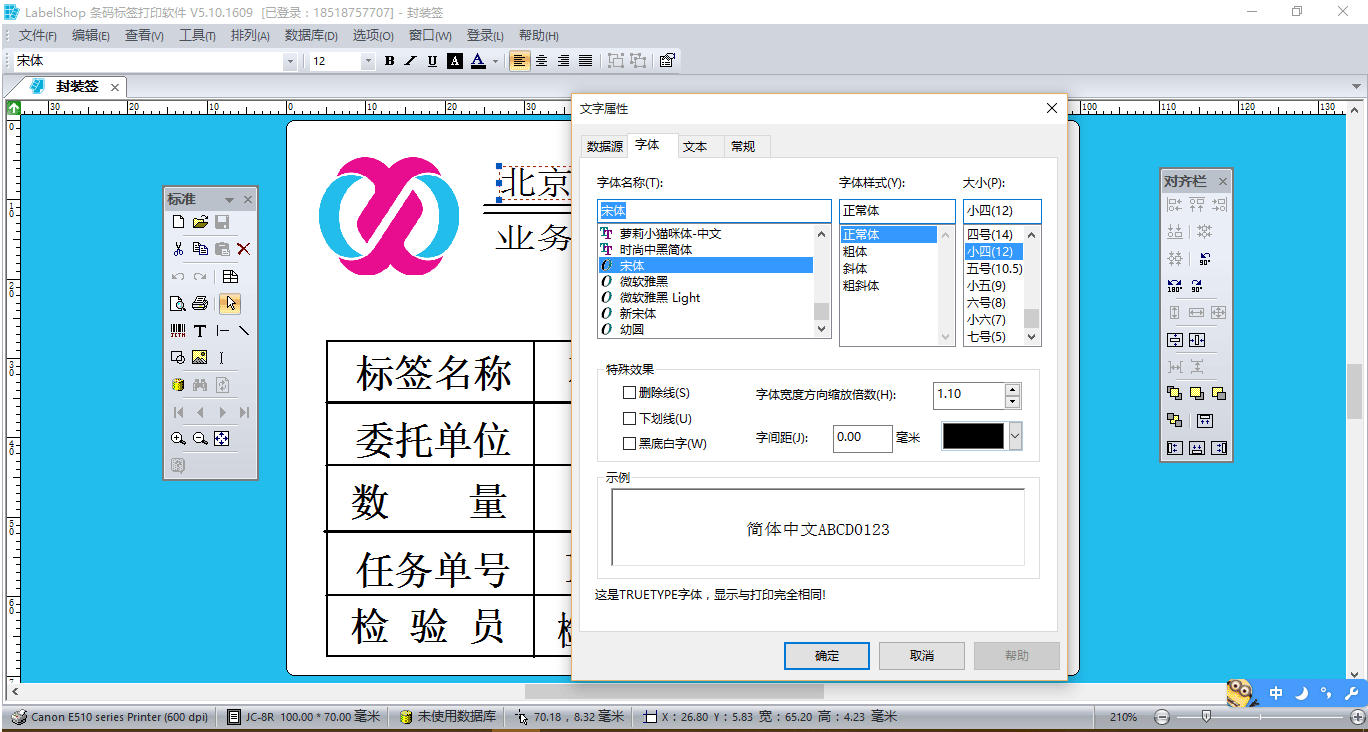Image resolution: width=1368 pixels, height=732 pixels.
Task: Center vertically on label icon in 对齐栏
Action: click(x=1175, y=340)
